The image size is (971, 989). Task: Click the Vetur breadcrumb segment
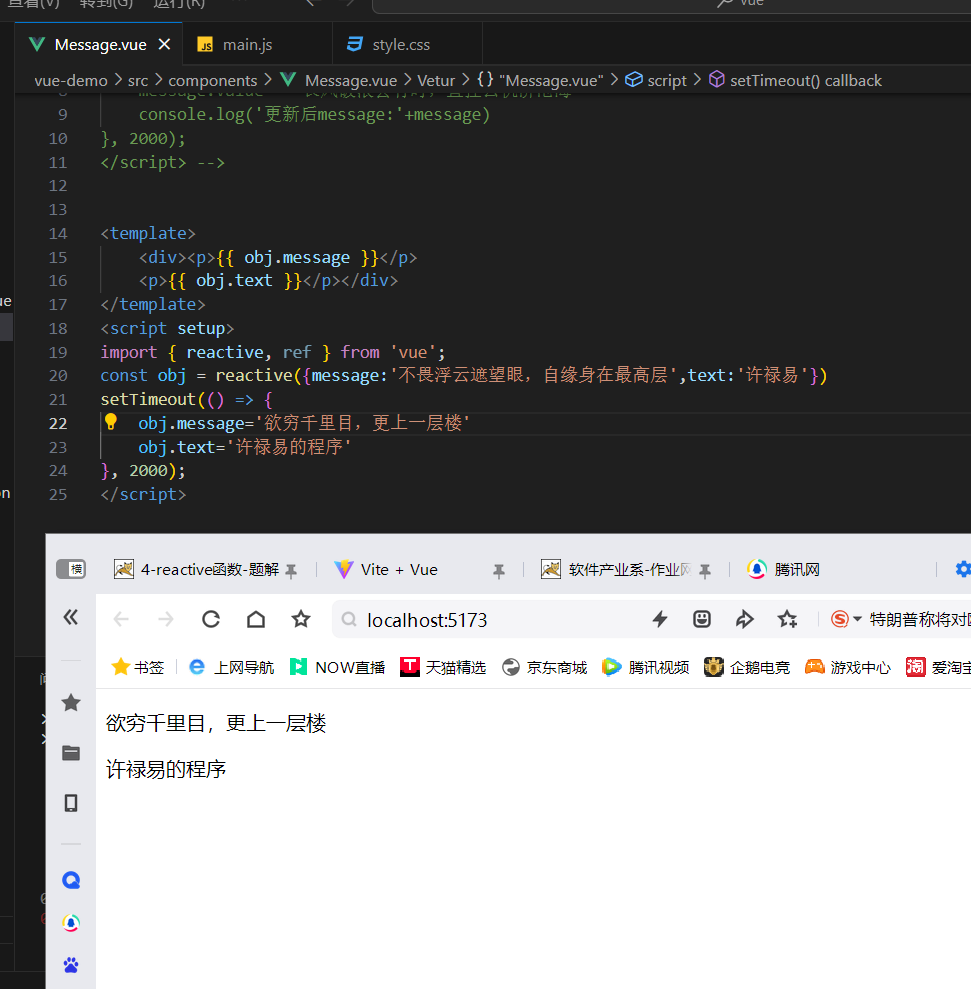(436, 81)
